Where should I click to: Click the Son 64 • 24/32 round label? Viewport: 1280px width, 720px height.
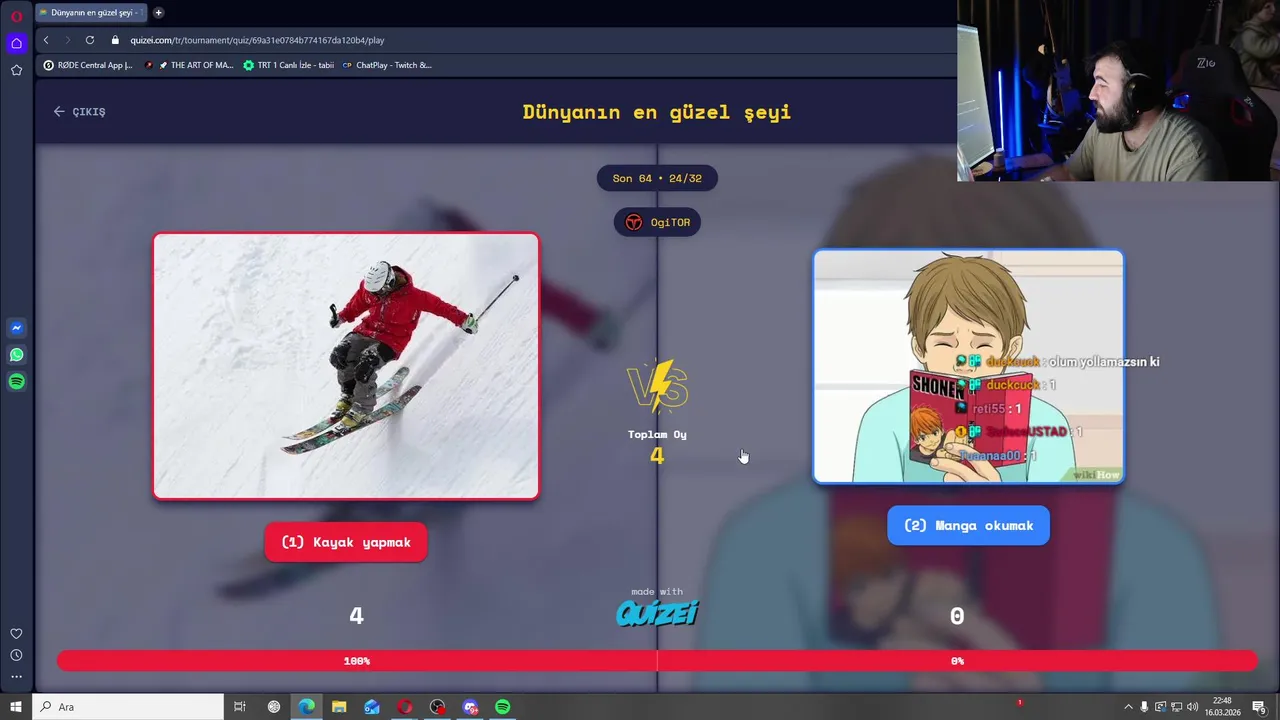pos(657,178)
